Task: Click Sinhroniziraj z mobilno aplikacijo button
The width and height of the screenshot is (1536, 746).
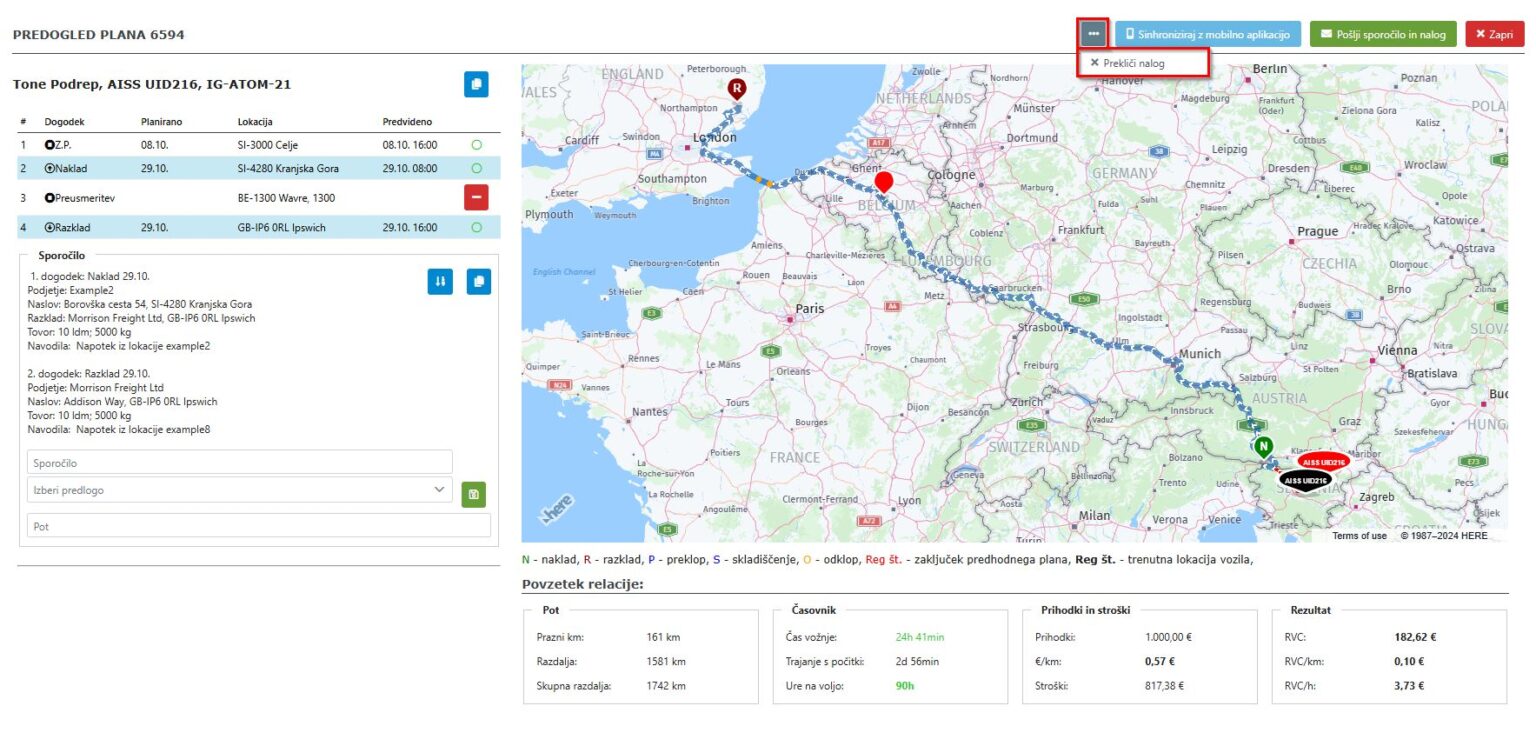Action: click(x=1208, y=34)
